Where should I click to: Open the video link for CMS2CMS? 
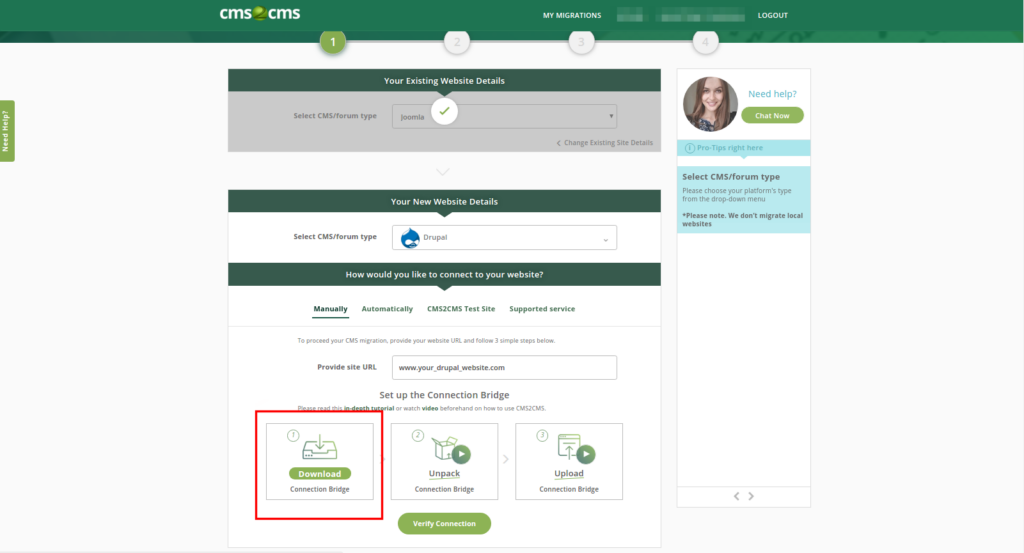coord(430,409)
